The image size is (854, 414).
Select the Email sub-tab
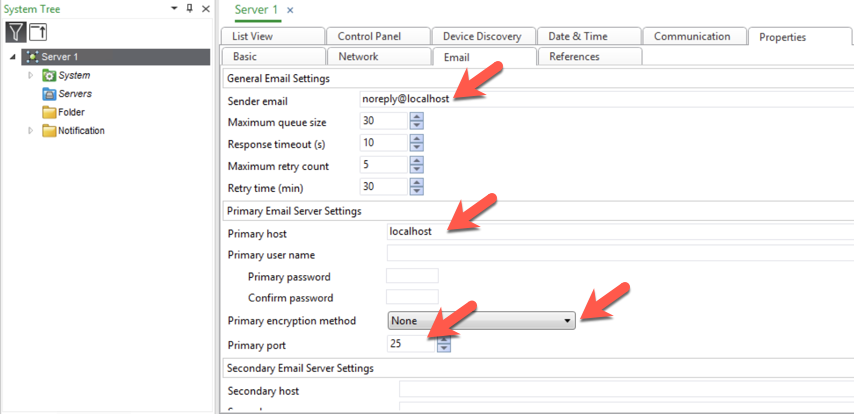(x=484, y=57)
